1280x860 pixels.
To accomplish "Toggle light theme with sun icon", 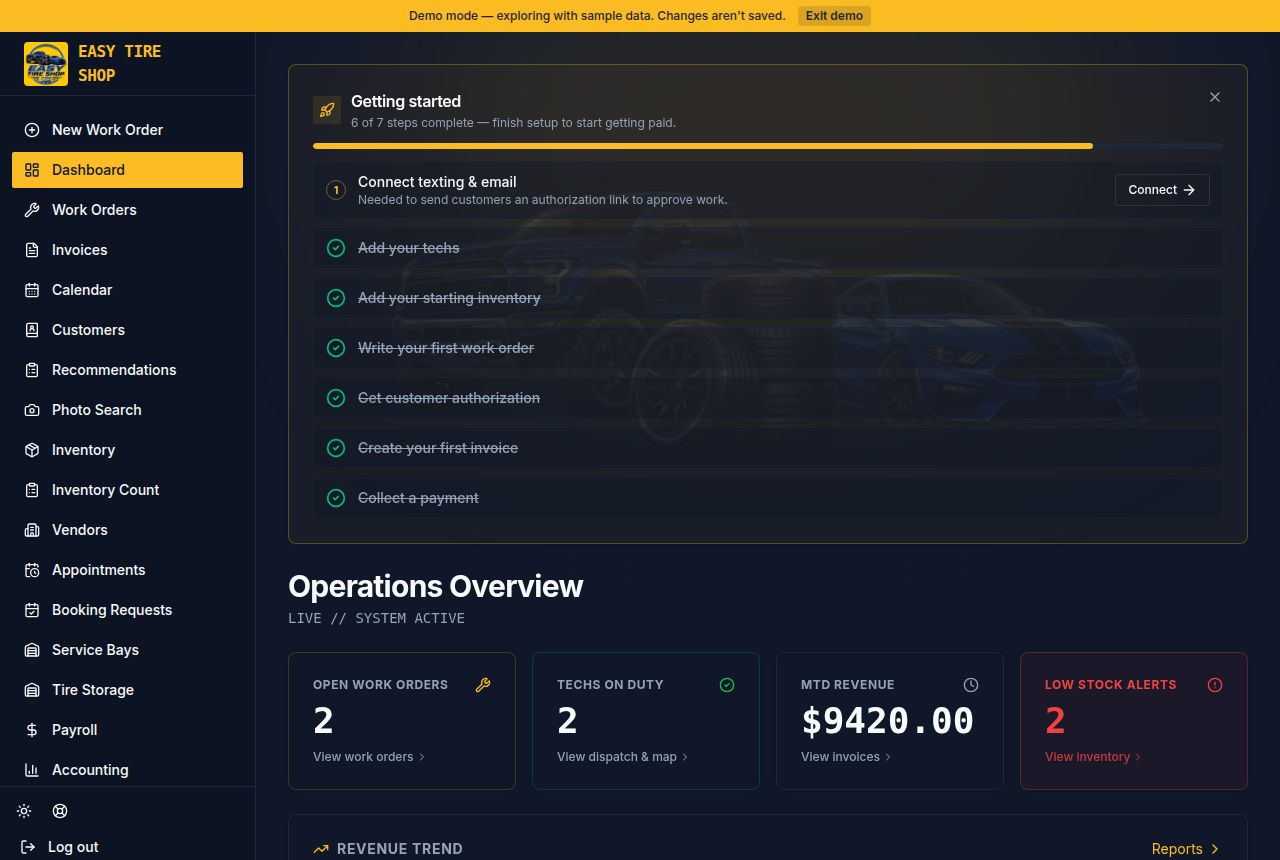I will click(x=24, y=811).
